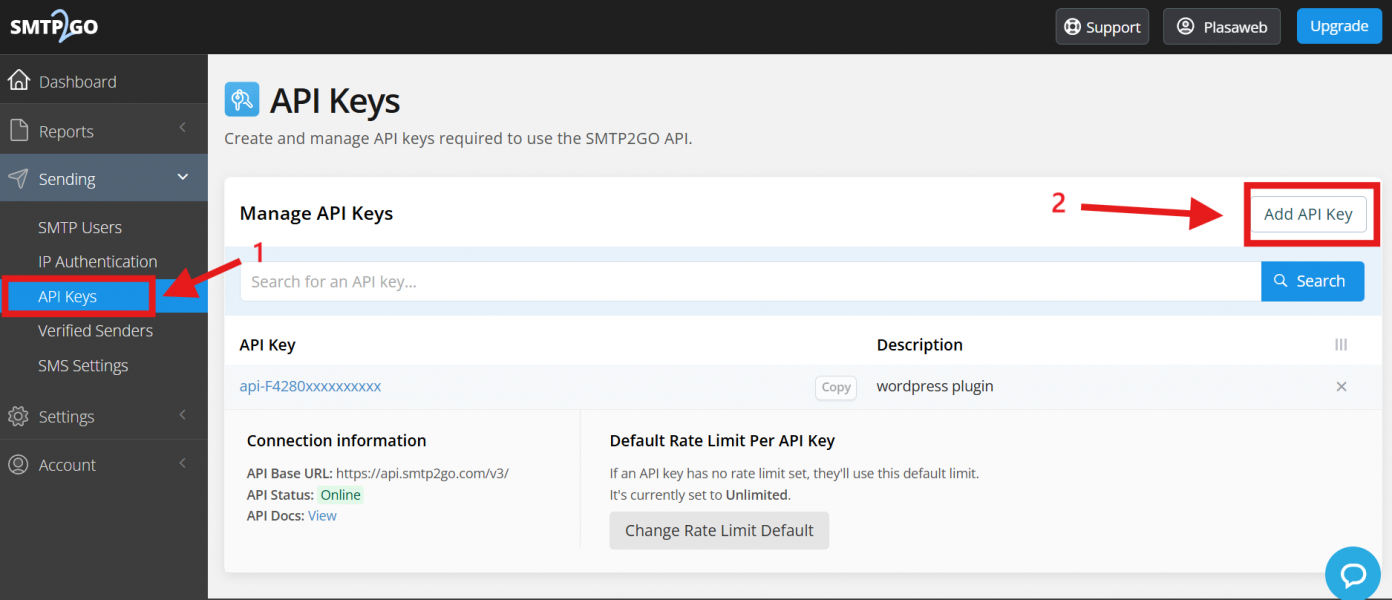1392x600 pixels.
Task: Go to IP Authentication page
Action: pos(98,261)
